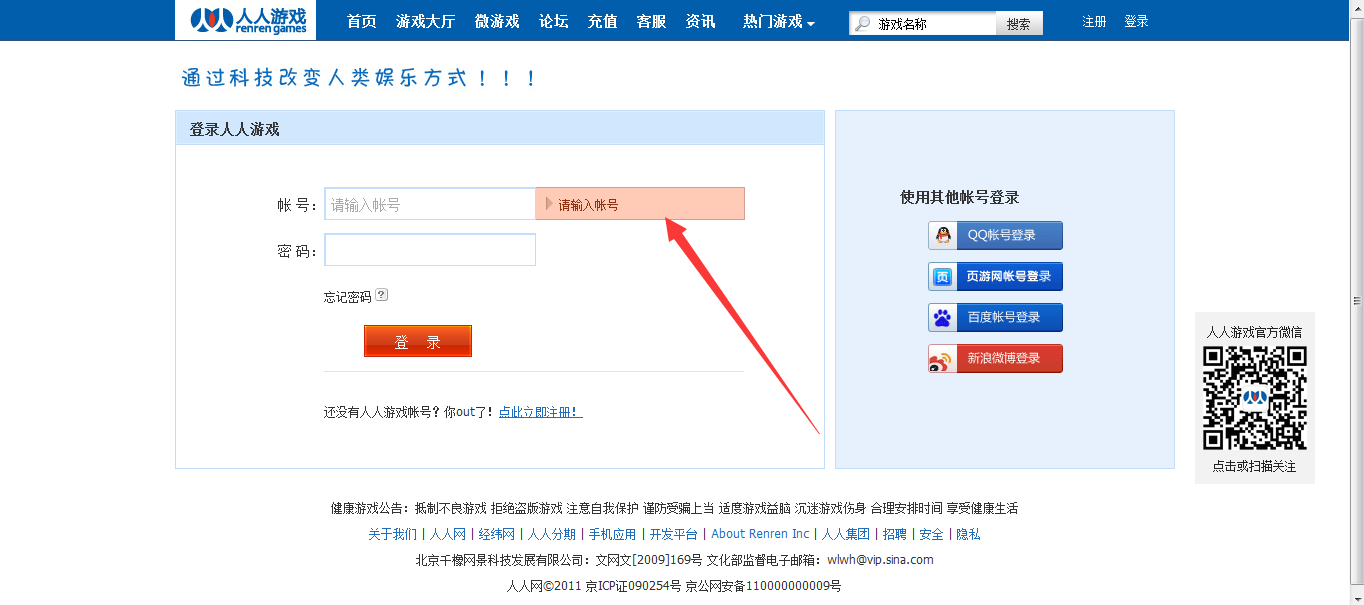Open the 微游戏 section
The height and width of the screenshot is (605, 1364).
click(x=497, y=21)
